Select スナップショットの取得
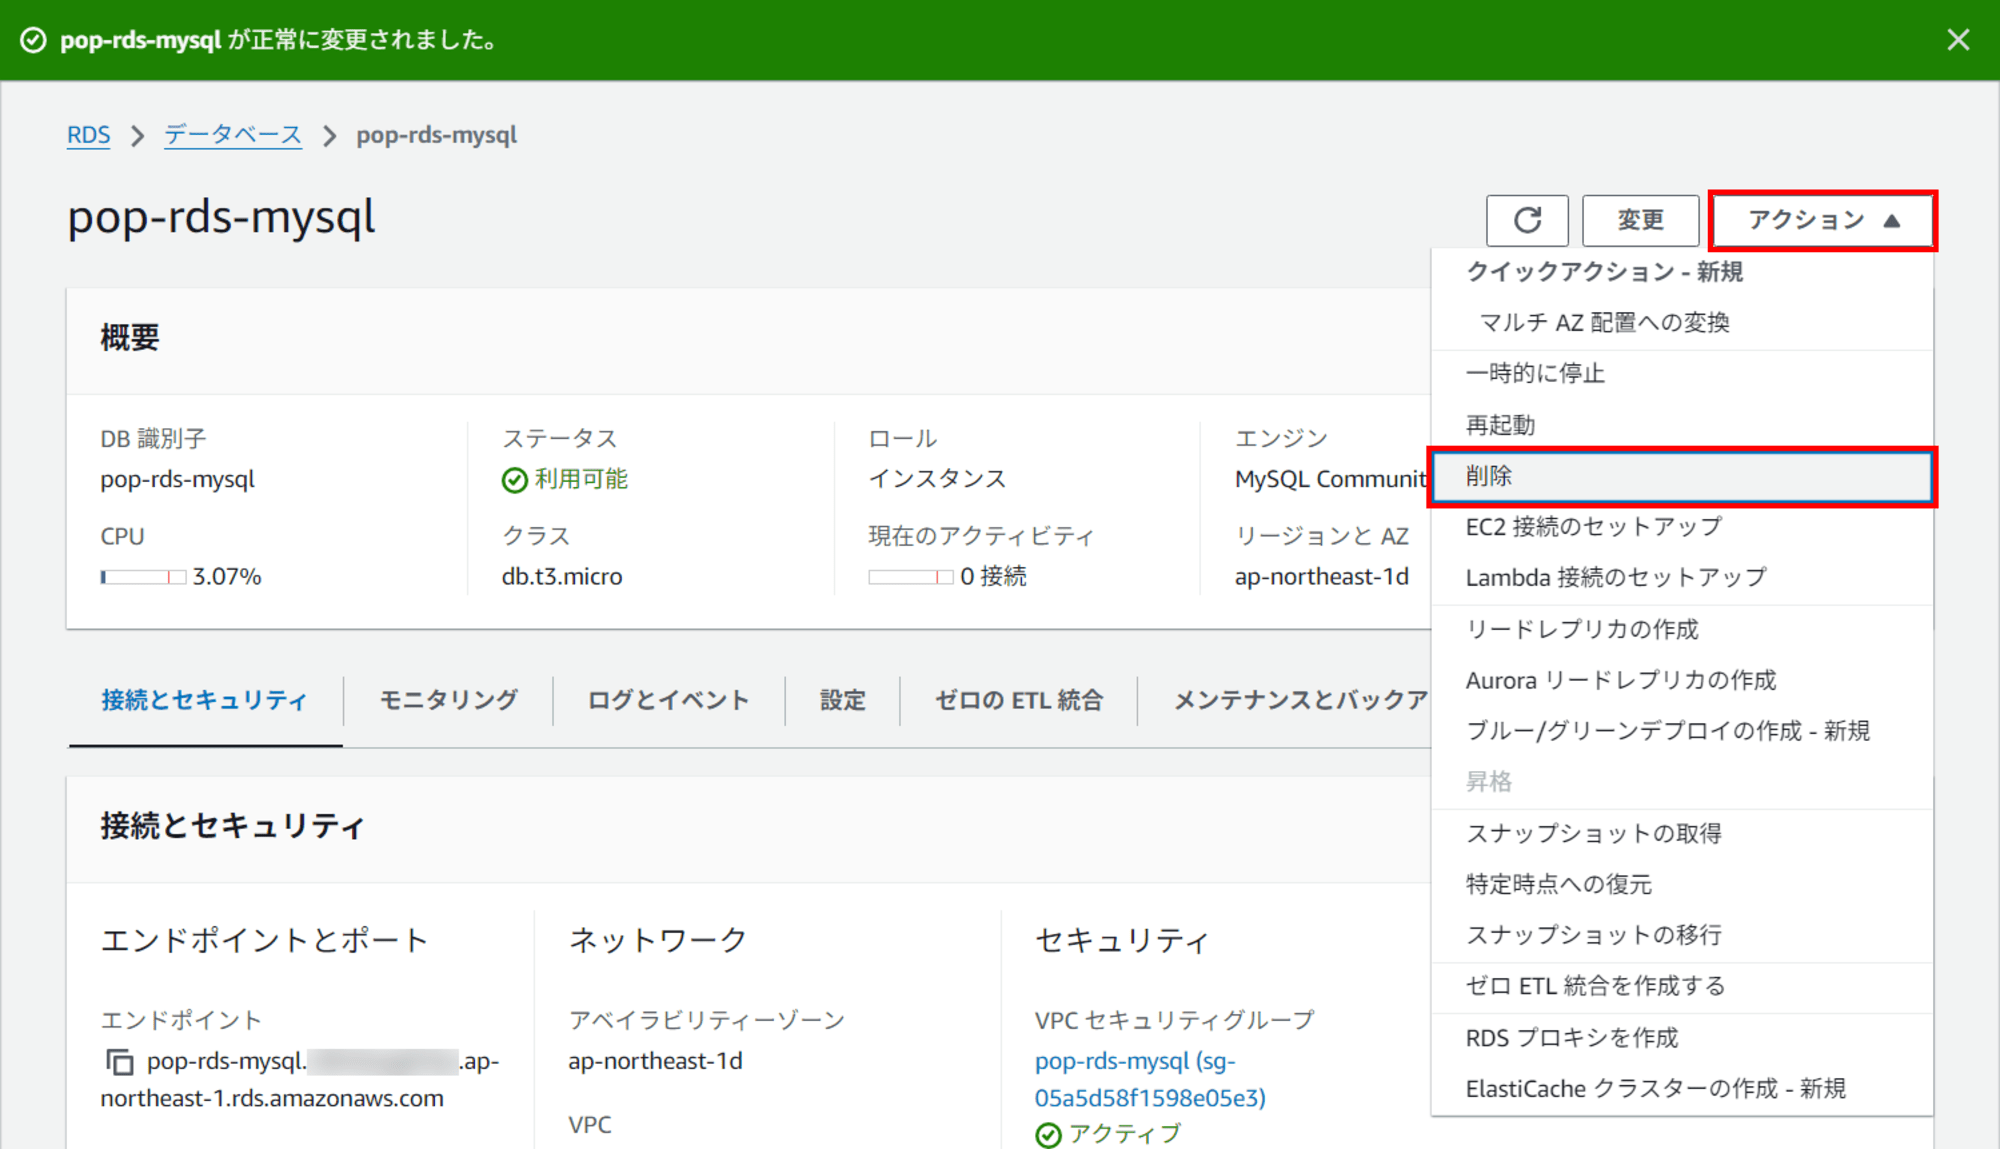 [1682, 834]
